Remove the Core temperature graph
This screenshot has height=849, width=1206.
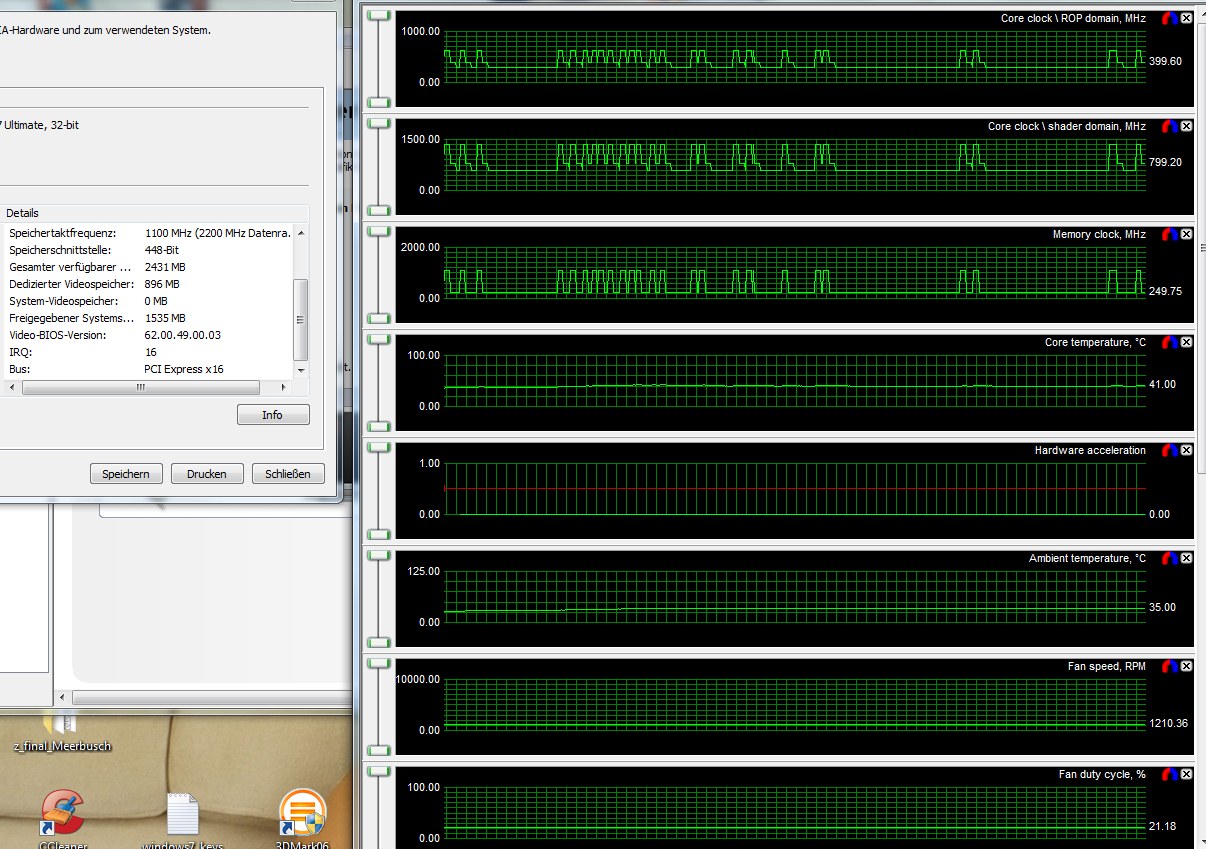pos(1186,342)
